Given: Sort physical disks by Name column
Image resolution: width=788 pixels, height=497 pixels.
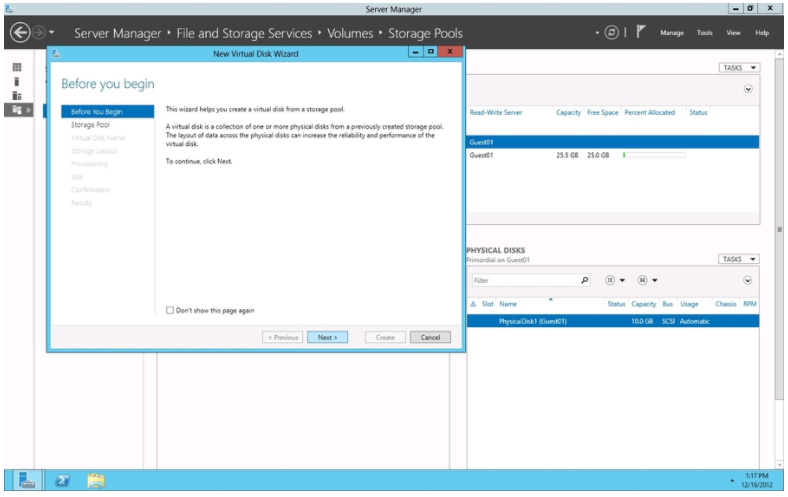Looking at the screenshot, I should [508, 304].
